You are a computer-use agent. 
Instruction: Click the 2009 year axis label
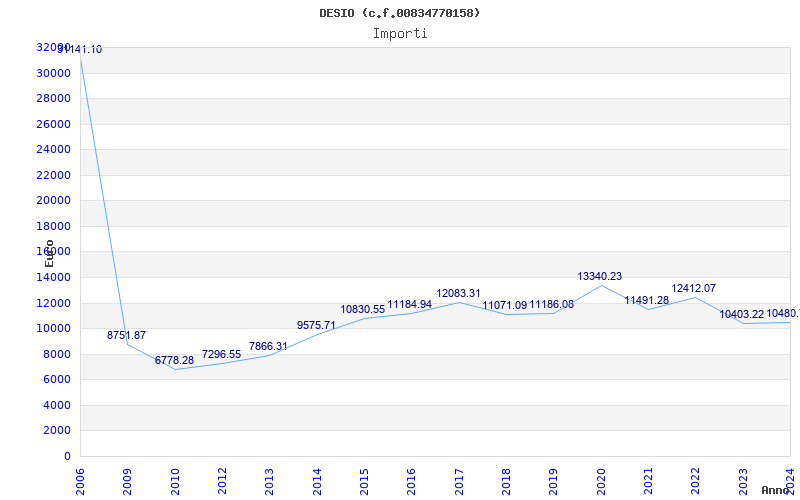[x=128, y=481]
